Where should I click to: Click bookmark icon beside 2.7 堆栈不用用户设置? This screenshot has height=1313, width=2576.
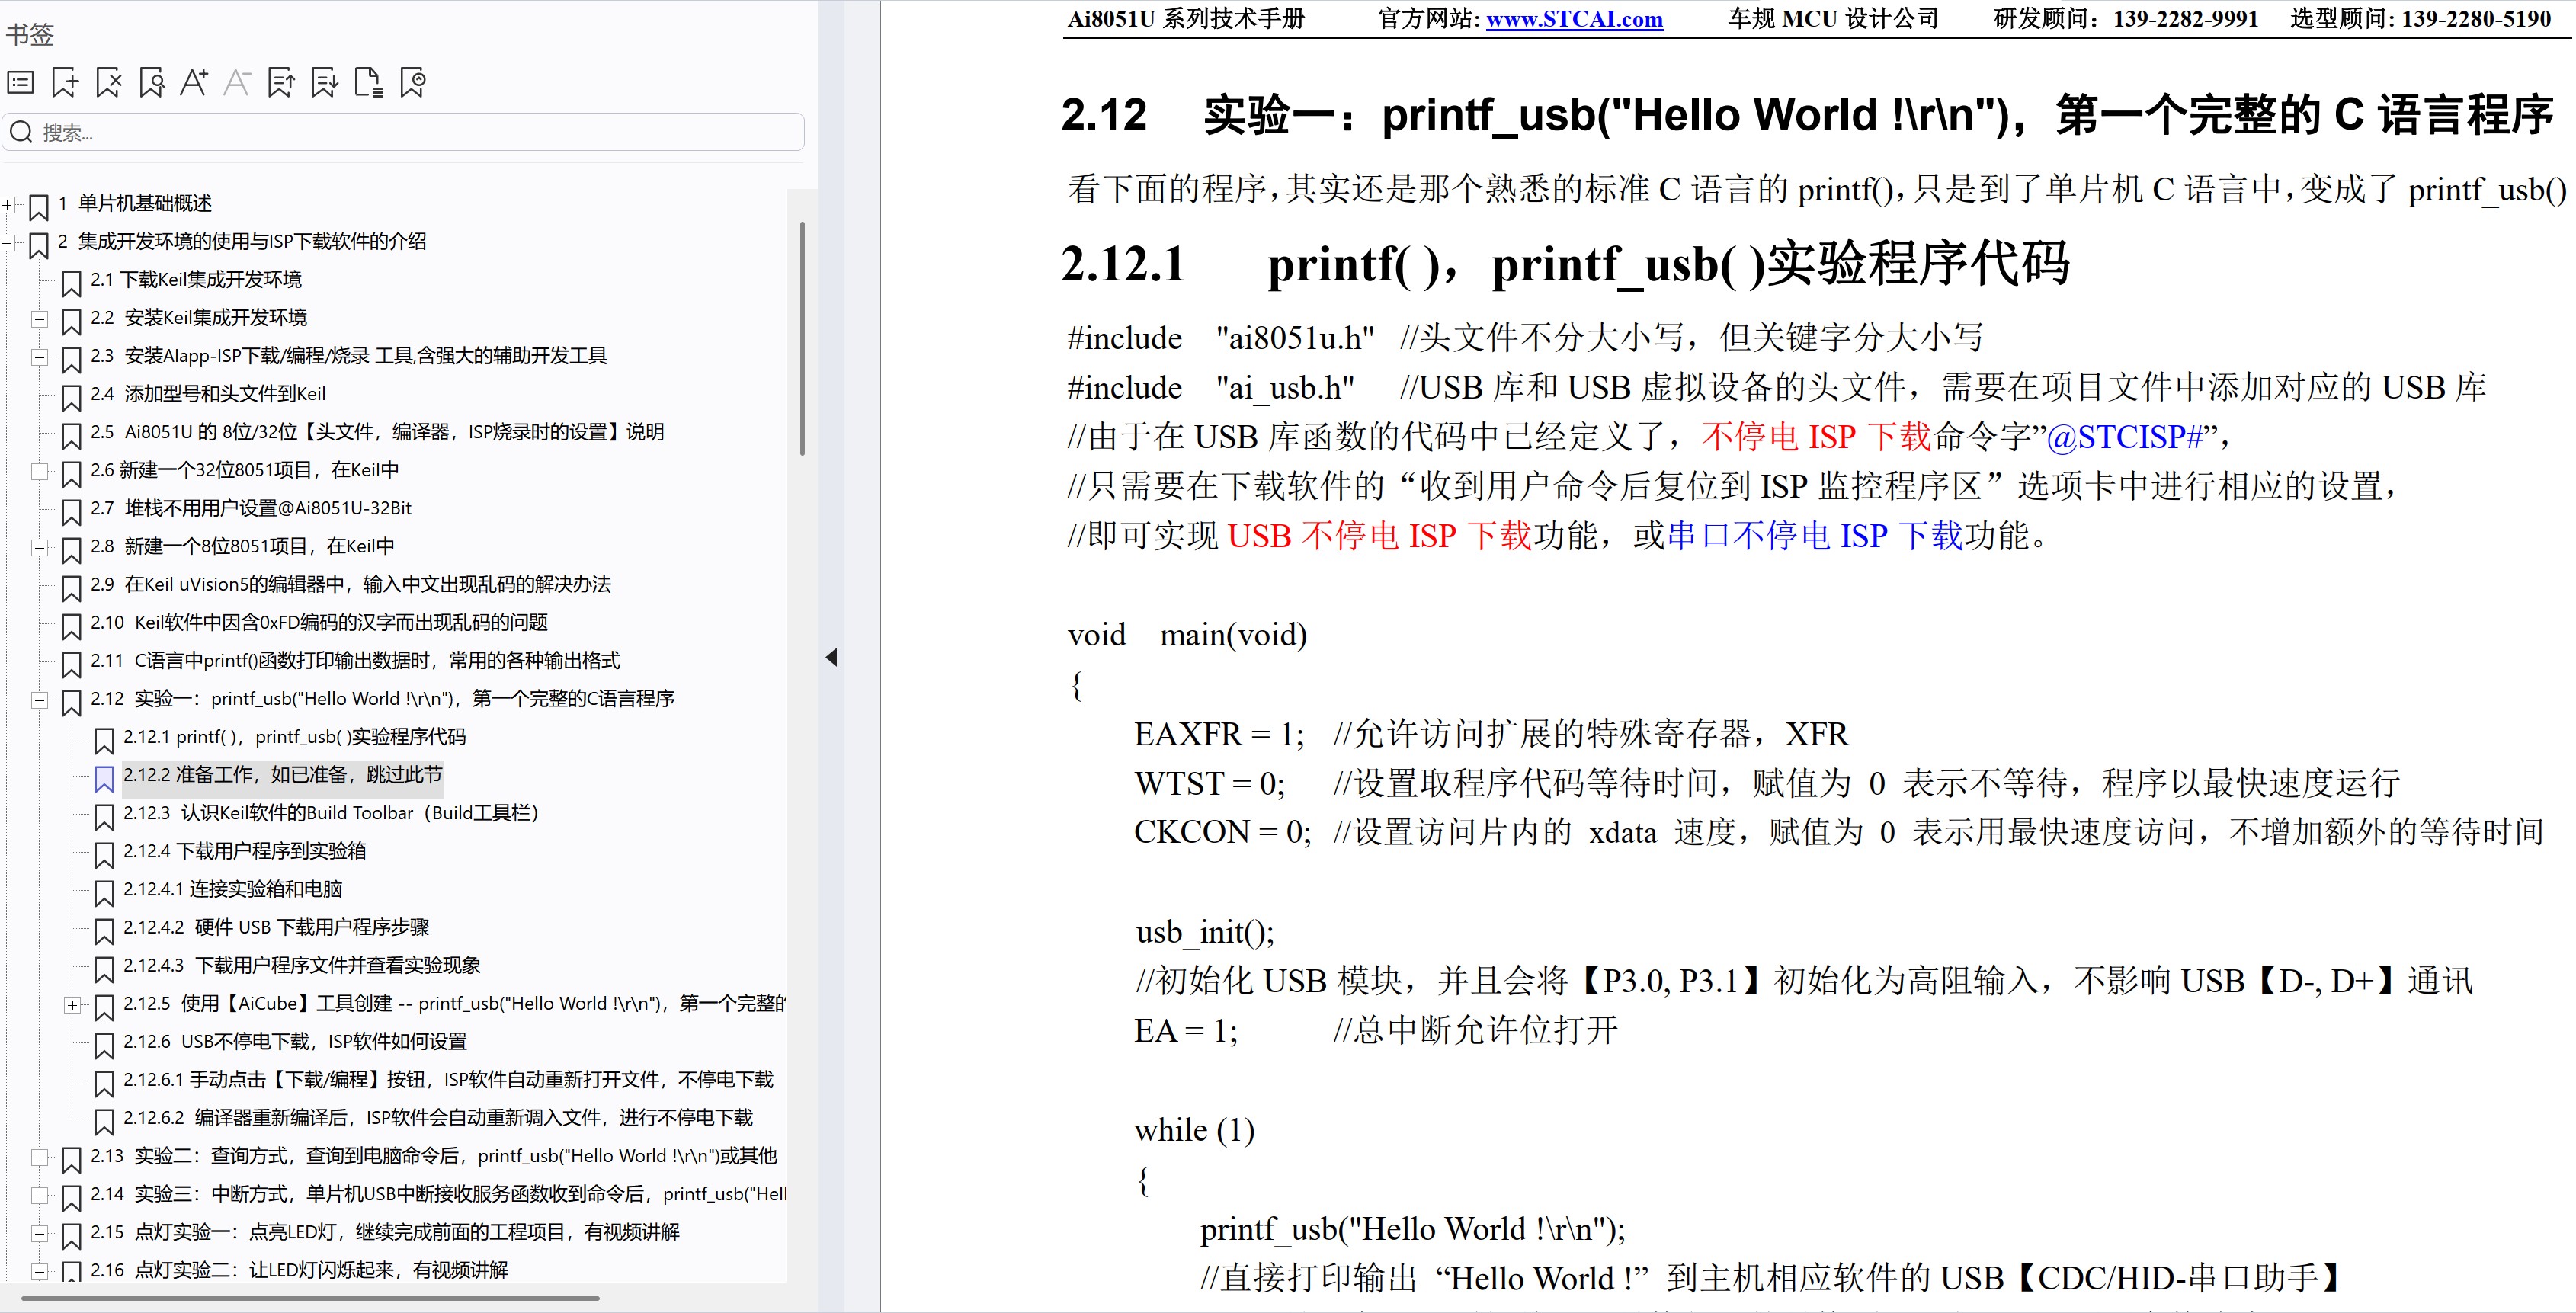pyautogui.click(x=71, y=512)
